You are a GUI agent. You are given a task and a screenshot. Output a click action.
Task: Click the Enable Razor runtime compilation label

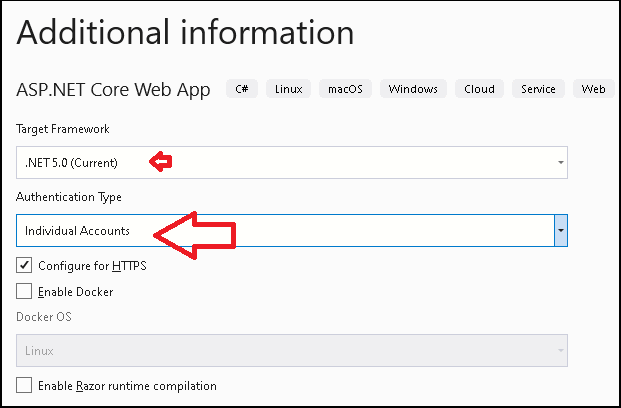coord(127,386)
